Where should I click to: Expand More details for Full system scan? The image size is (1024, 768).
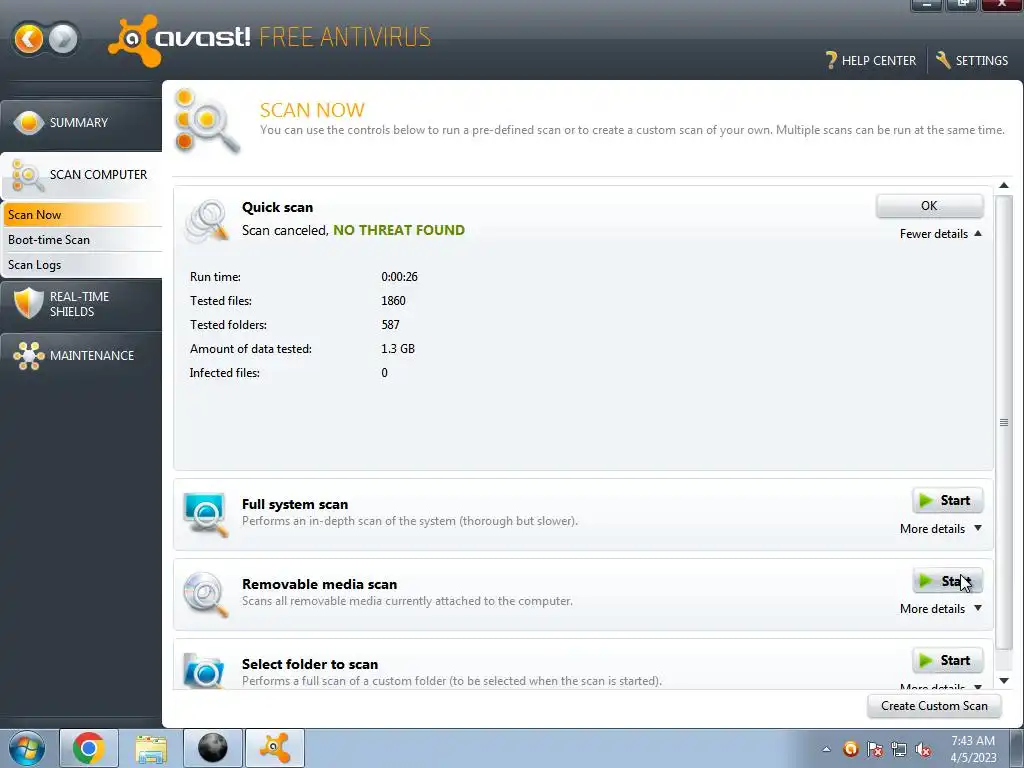tap(940, 529)
